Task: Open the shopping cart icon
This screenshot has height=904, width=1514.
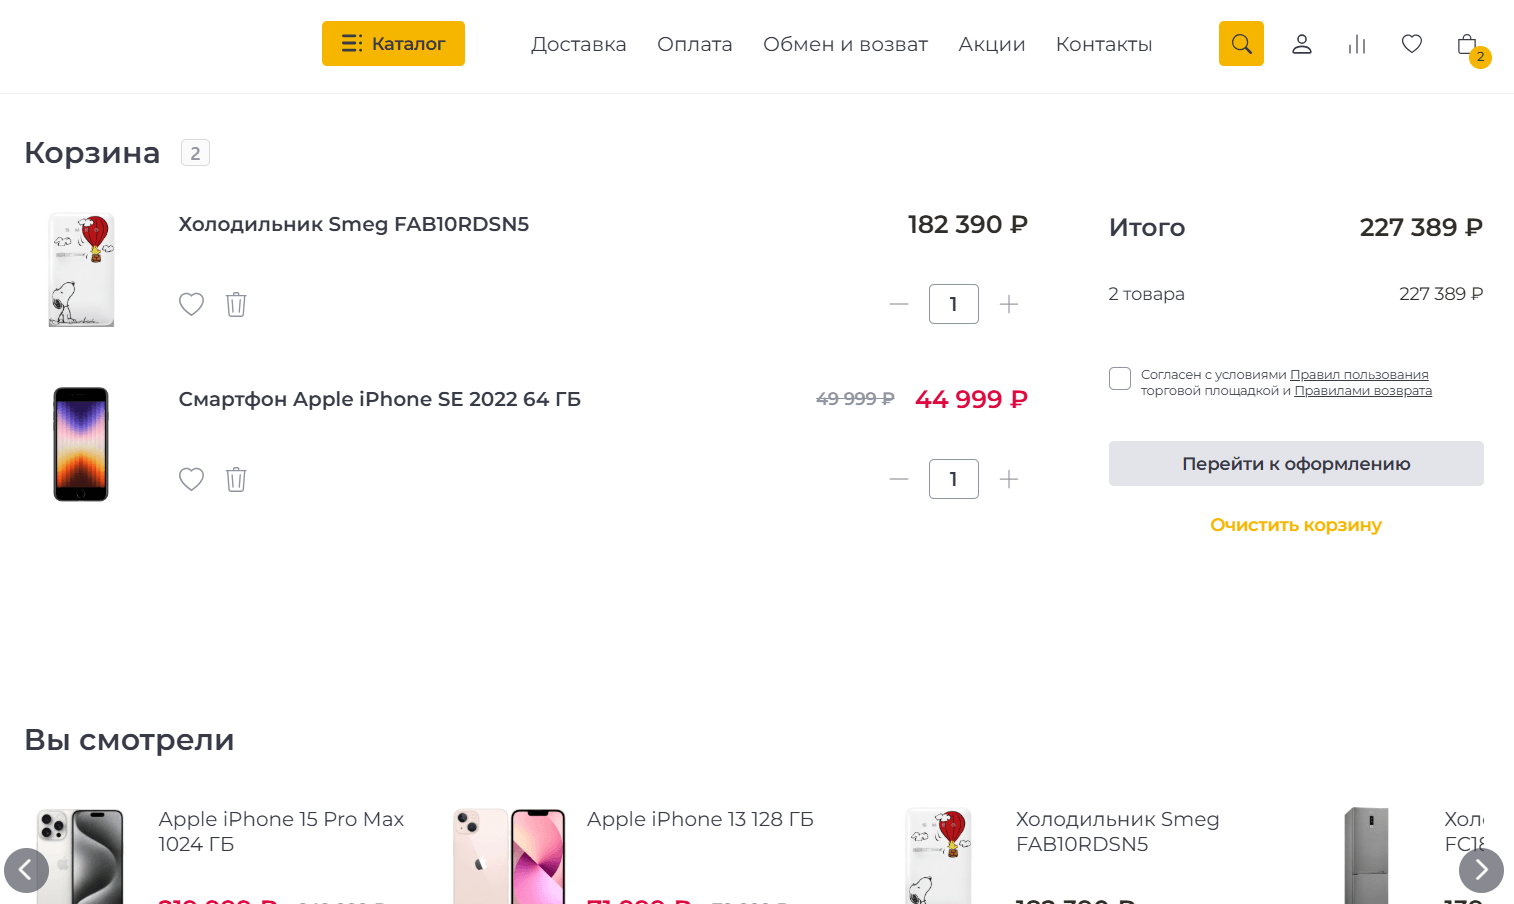Action: pyautogui.click(x=1467, y=44)
